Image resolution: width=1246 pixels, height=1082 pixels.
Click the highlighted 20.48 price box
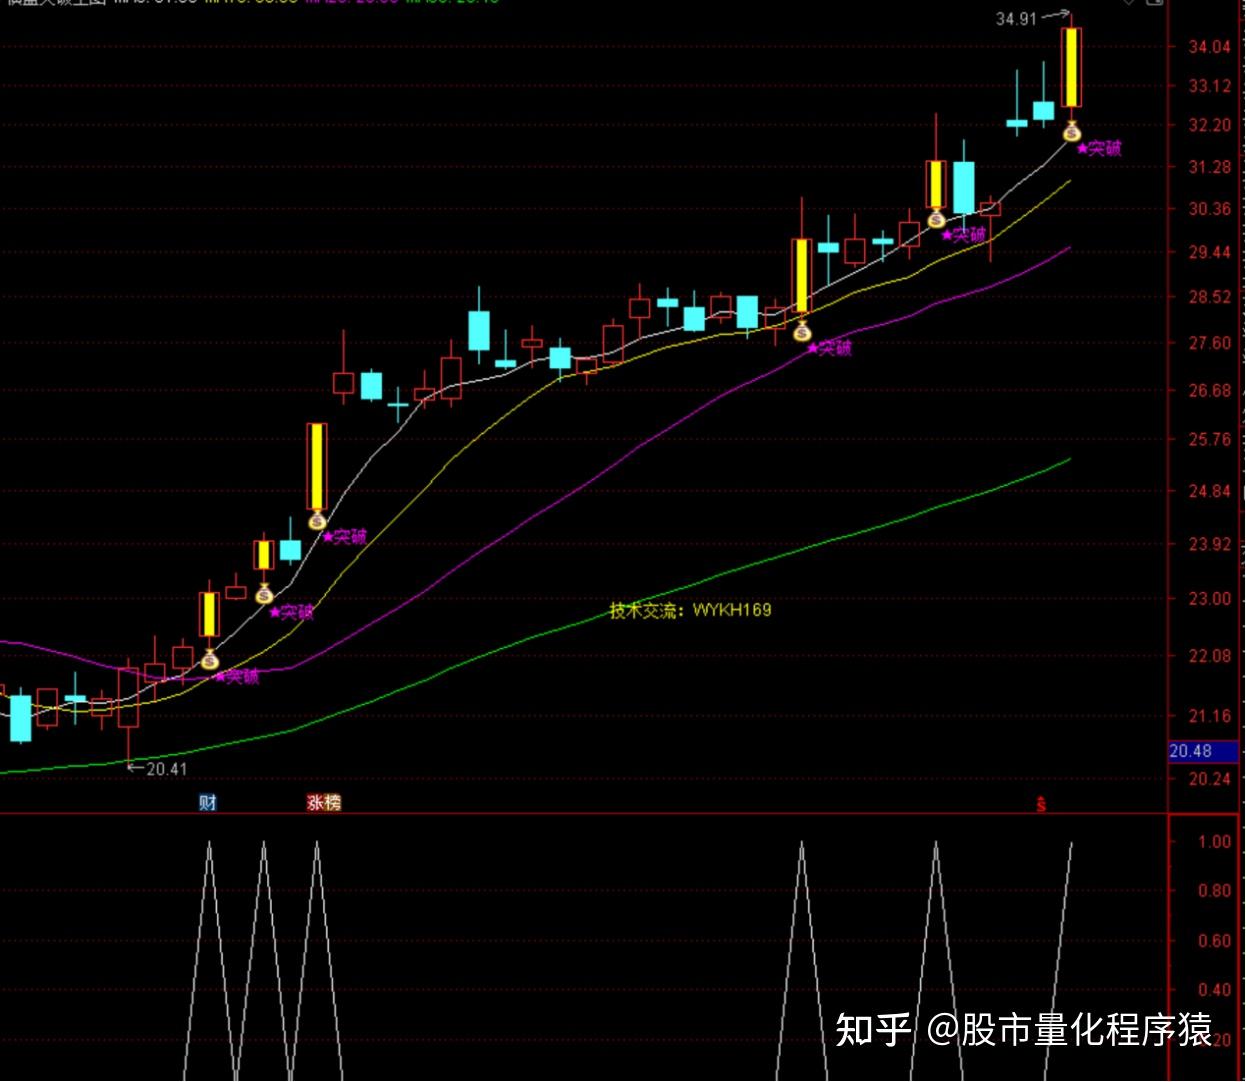click(x=1203, y=751)
